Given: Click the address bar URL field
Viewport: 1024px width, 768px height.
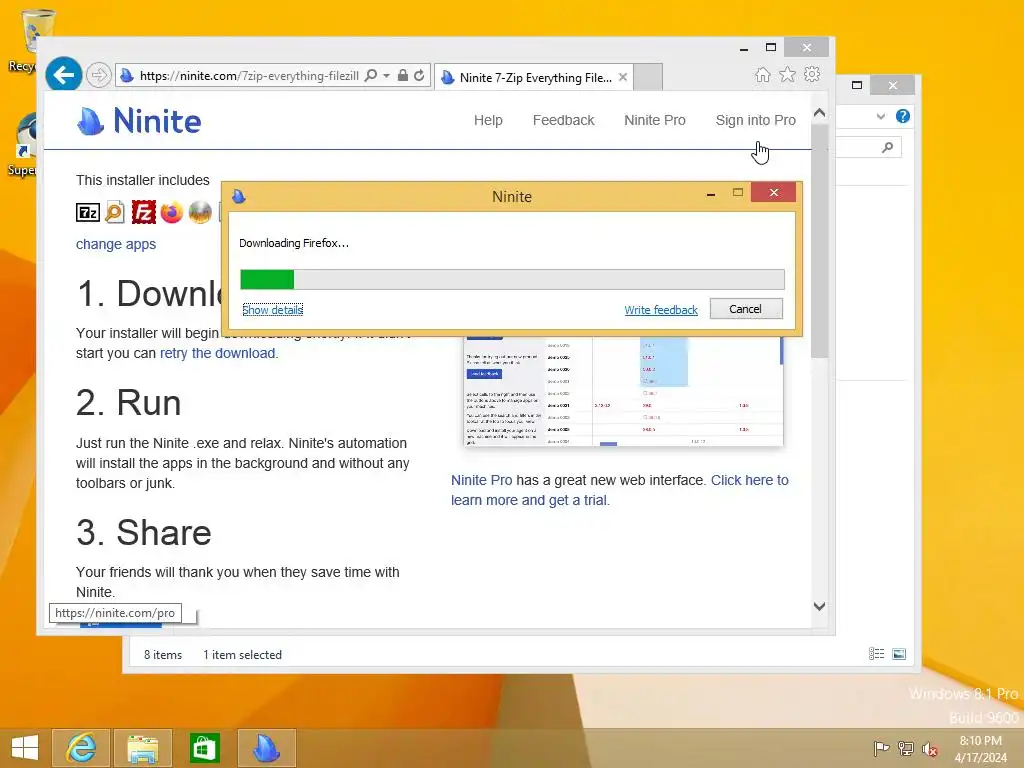Looking at the screenshot, I should (249, 76).
